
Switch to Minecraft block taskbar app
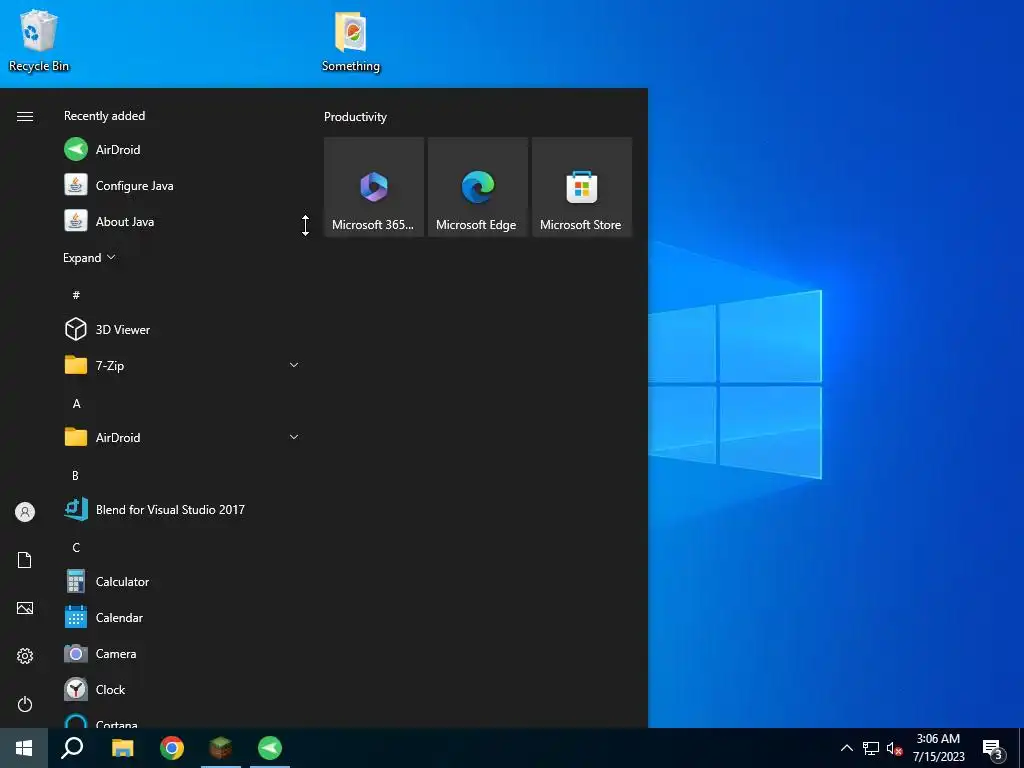tap(221, 748)
